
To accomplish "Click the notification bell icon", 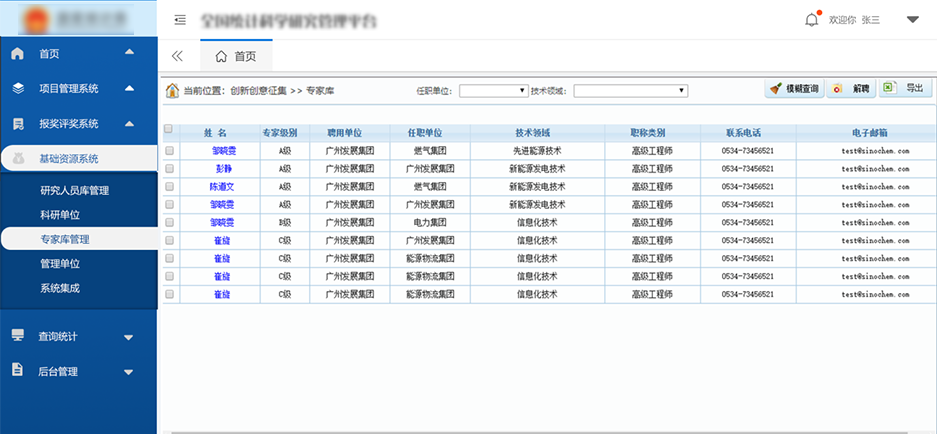I will pos(811,20).
